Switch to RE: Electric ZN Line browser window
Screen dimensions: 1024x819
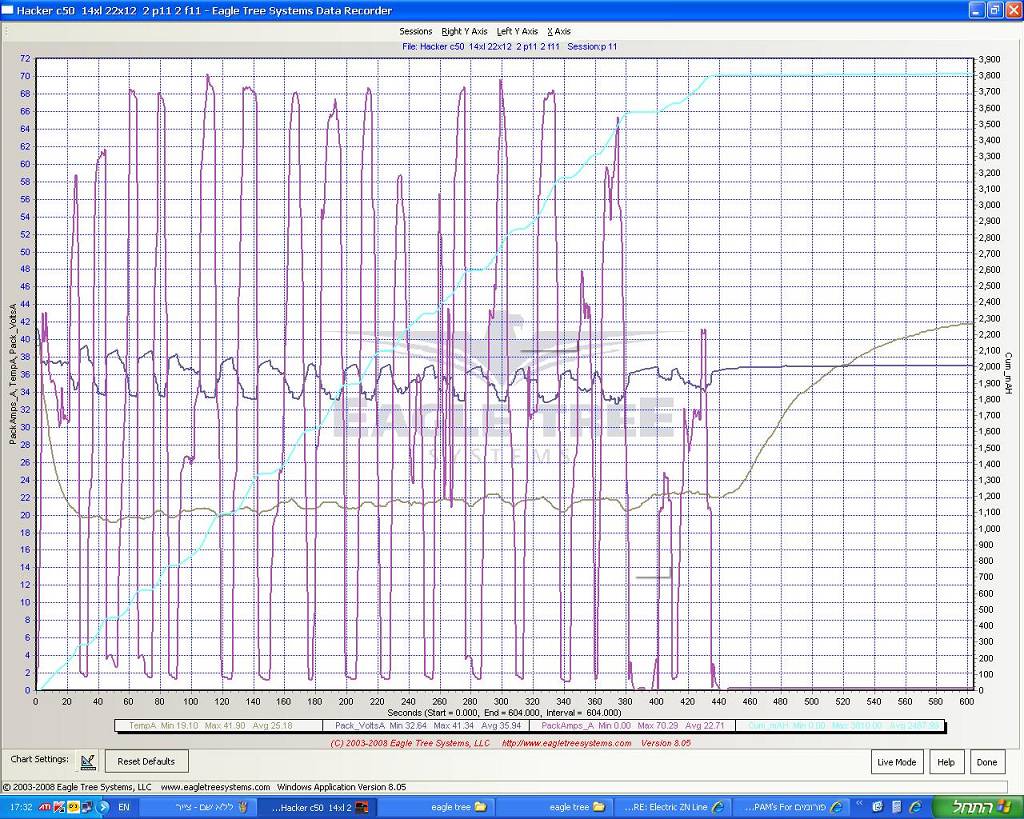point(670,806)
